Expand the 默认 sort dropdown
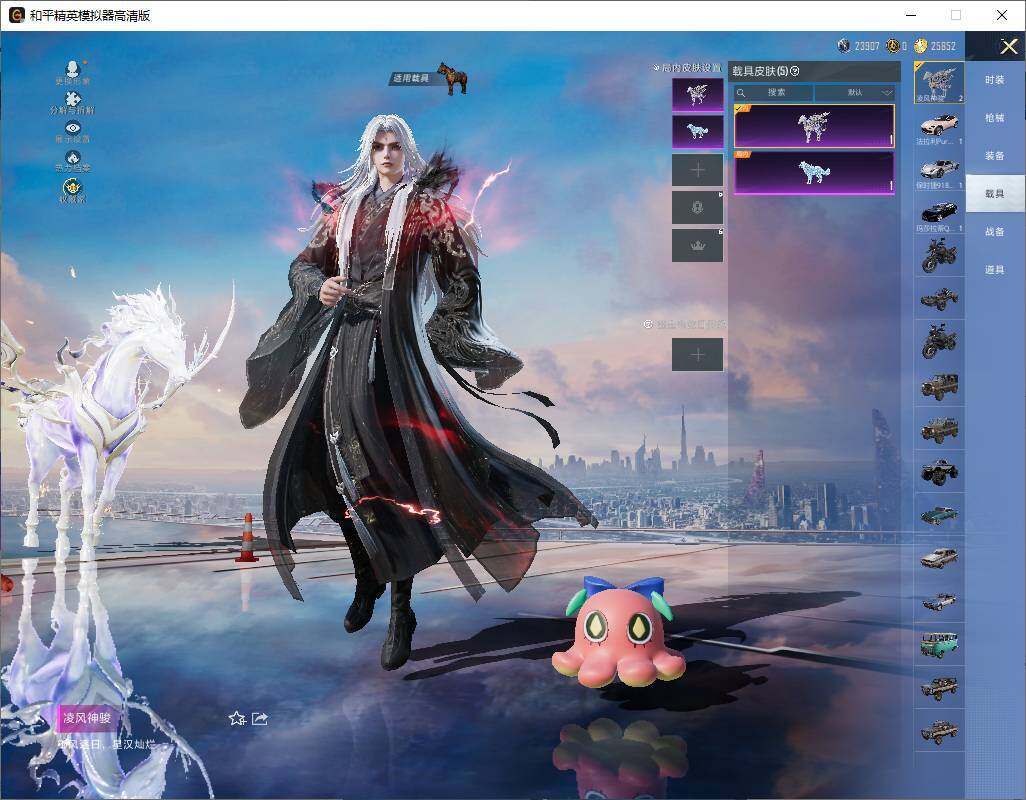Viewport: 1026px width, 800px height. (x=855, y=93)
